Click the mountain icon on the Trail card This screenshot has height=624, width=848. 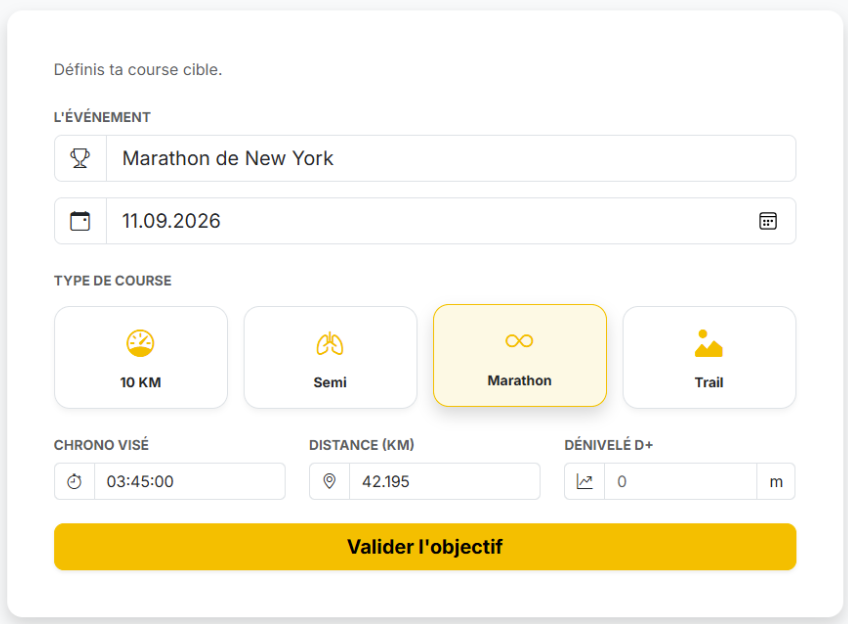(x=709, y=341)
